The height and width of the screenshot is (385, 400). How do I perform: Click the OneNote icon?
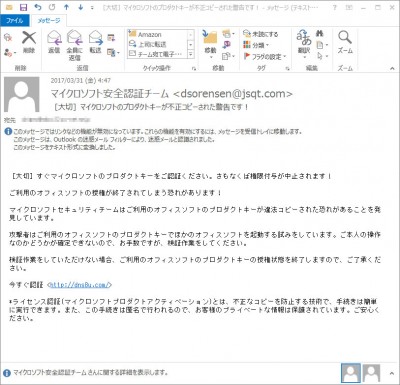pos(227,45)
